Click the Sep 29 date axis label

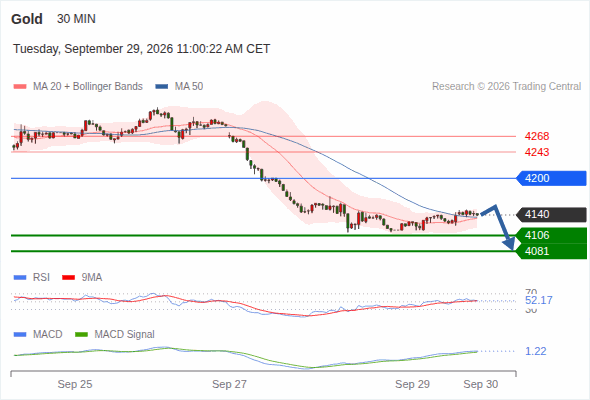pos(412,384)
